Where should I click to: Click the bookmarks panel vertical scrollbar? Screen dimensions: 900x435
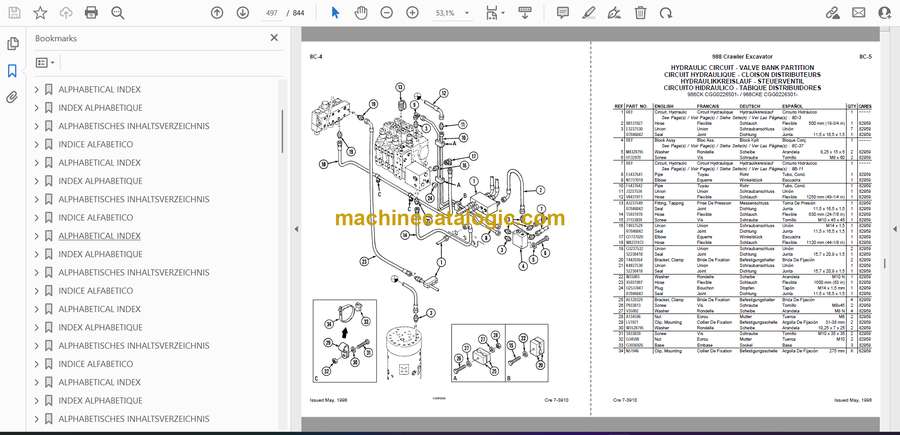pos(282,132)
